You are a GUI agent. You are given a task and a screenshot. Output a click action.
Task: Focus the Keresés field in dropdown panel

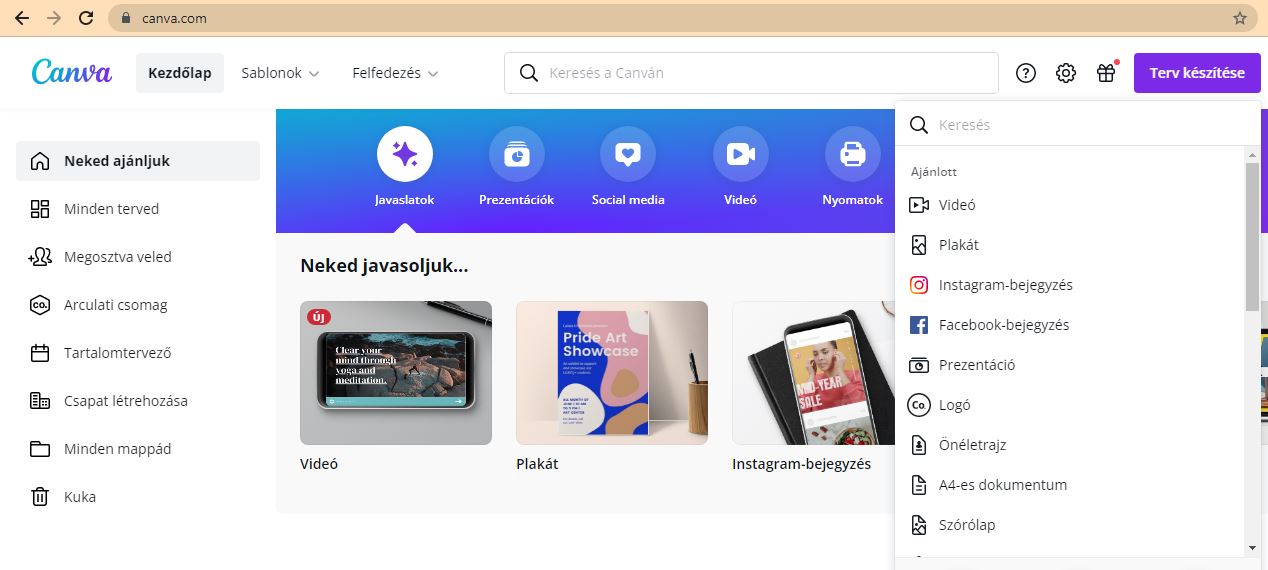click(x=1078, y=125)
